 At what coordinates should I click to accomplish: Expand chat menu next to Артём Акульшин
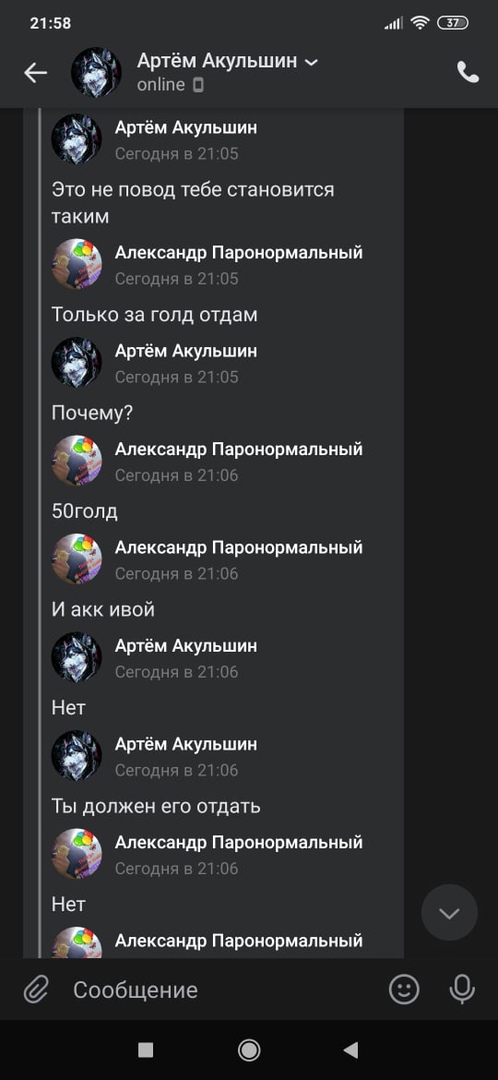pyautogui.click(x=311, y=62)
